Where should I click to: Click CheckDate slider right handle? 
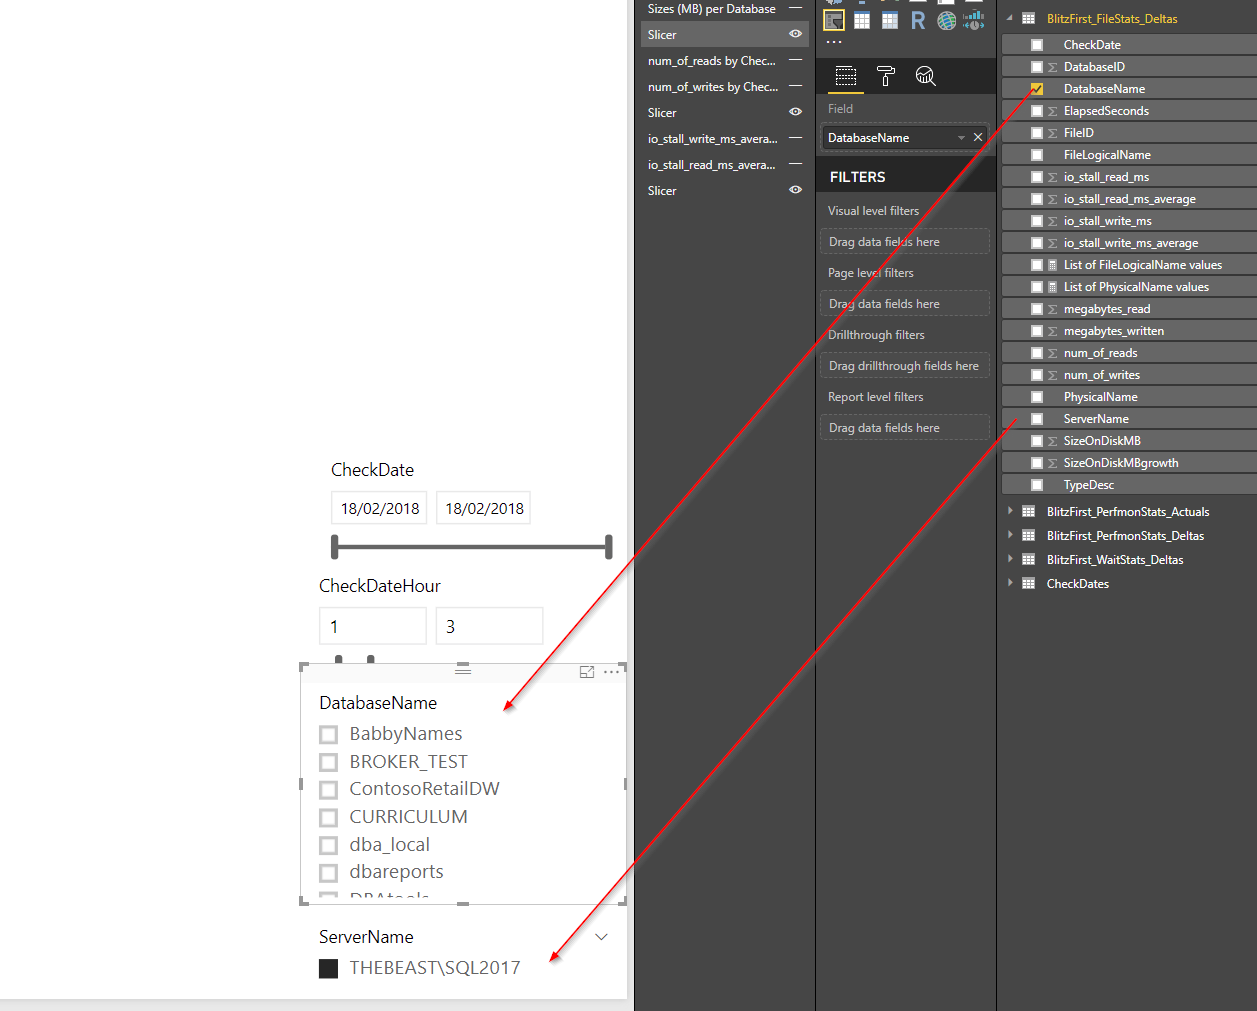point(608,546)
